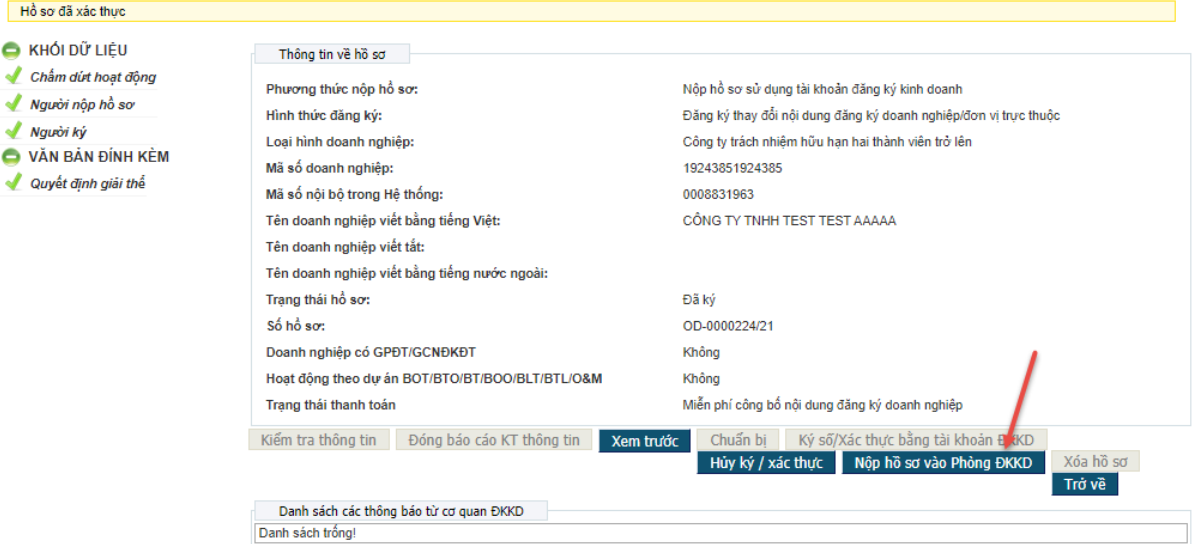
Task: Click the Hình thức đăng ký label
Action: 323,116
